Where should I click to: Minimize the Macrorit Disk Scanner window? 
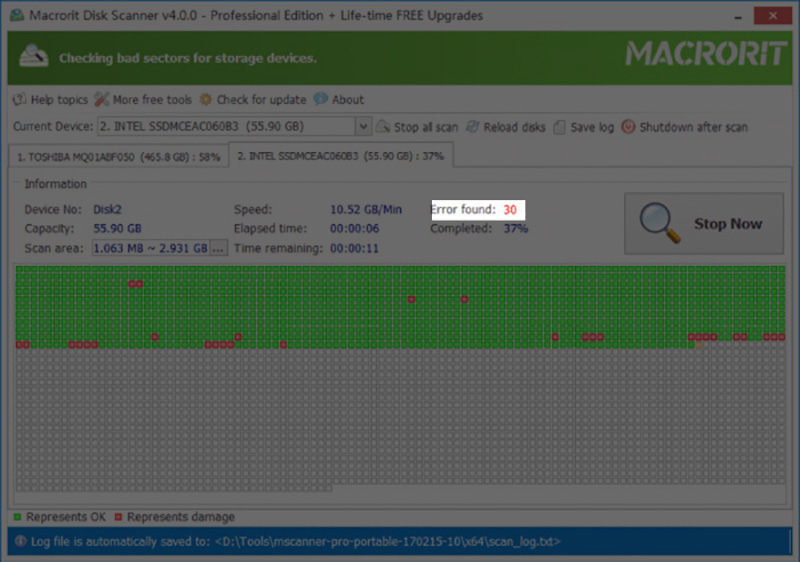pos(738,16)
